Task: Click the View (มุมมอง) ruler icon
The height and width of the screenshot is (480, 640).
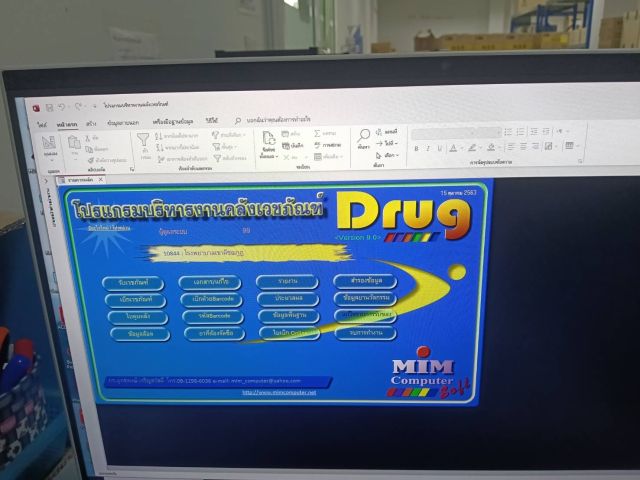Action: click(x=49, y=143)
